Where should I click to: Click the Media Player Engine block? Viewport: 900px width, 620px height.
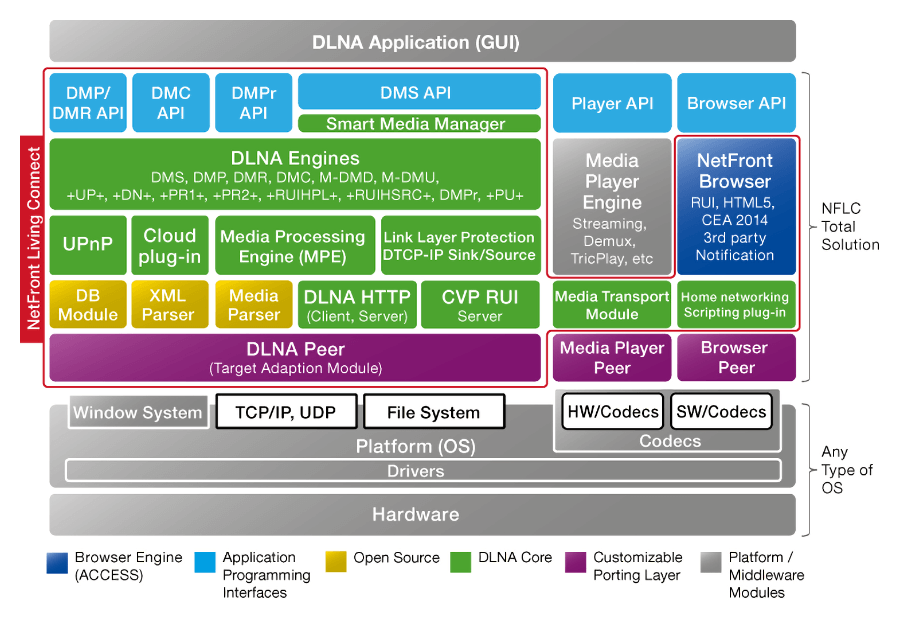pyautogui.click(x=611, y=206)
